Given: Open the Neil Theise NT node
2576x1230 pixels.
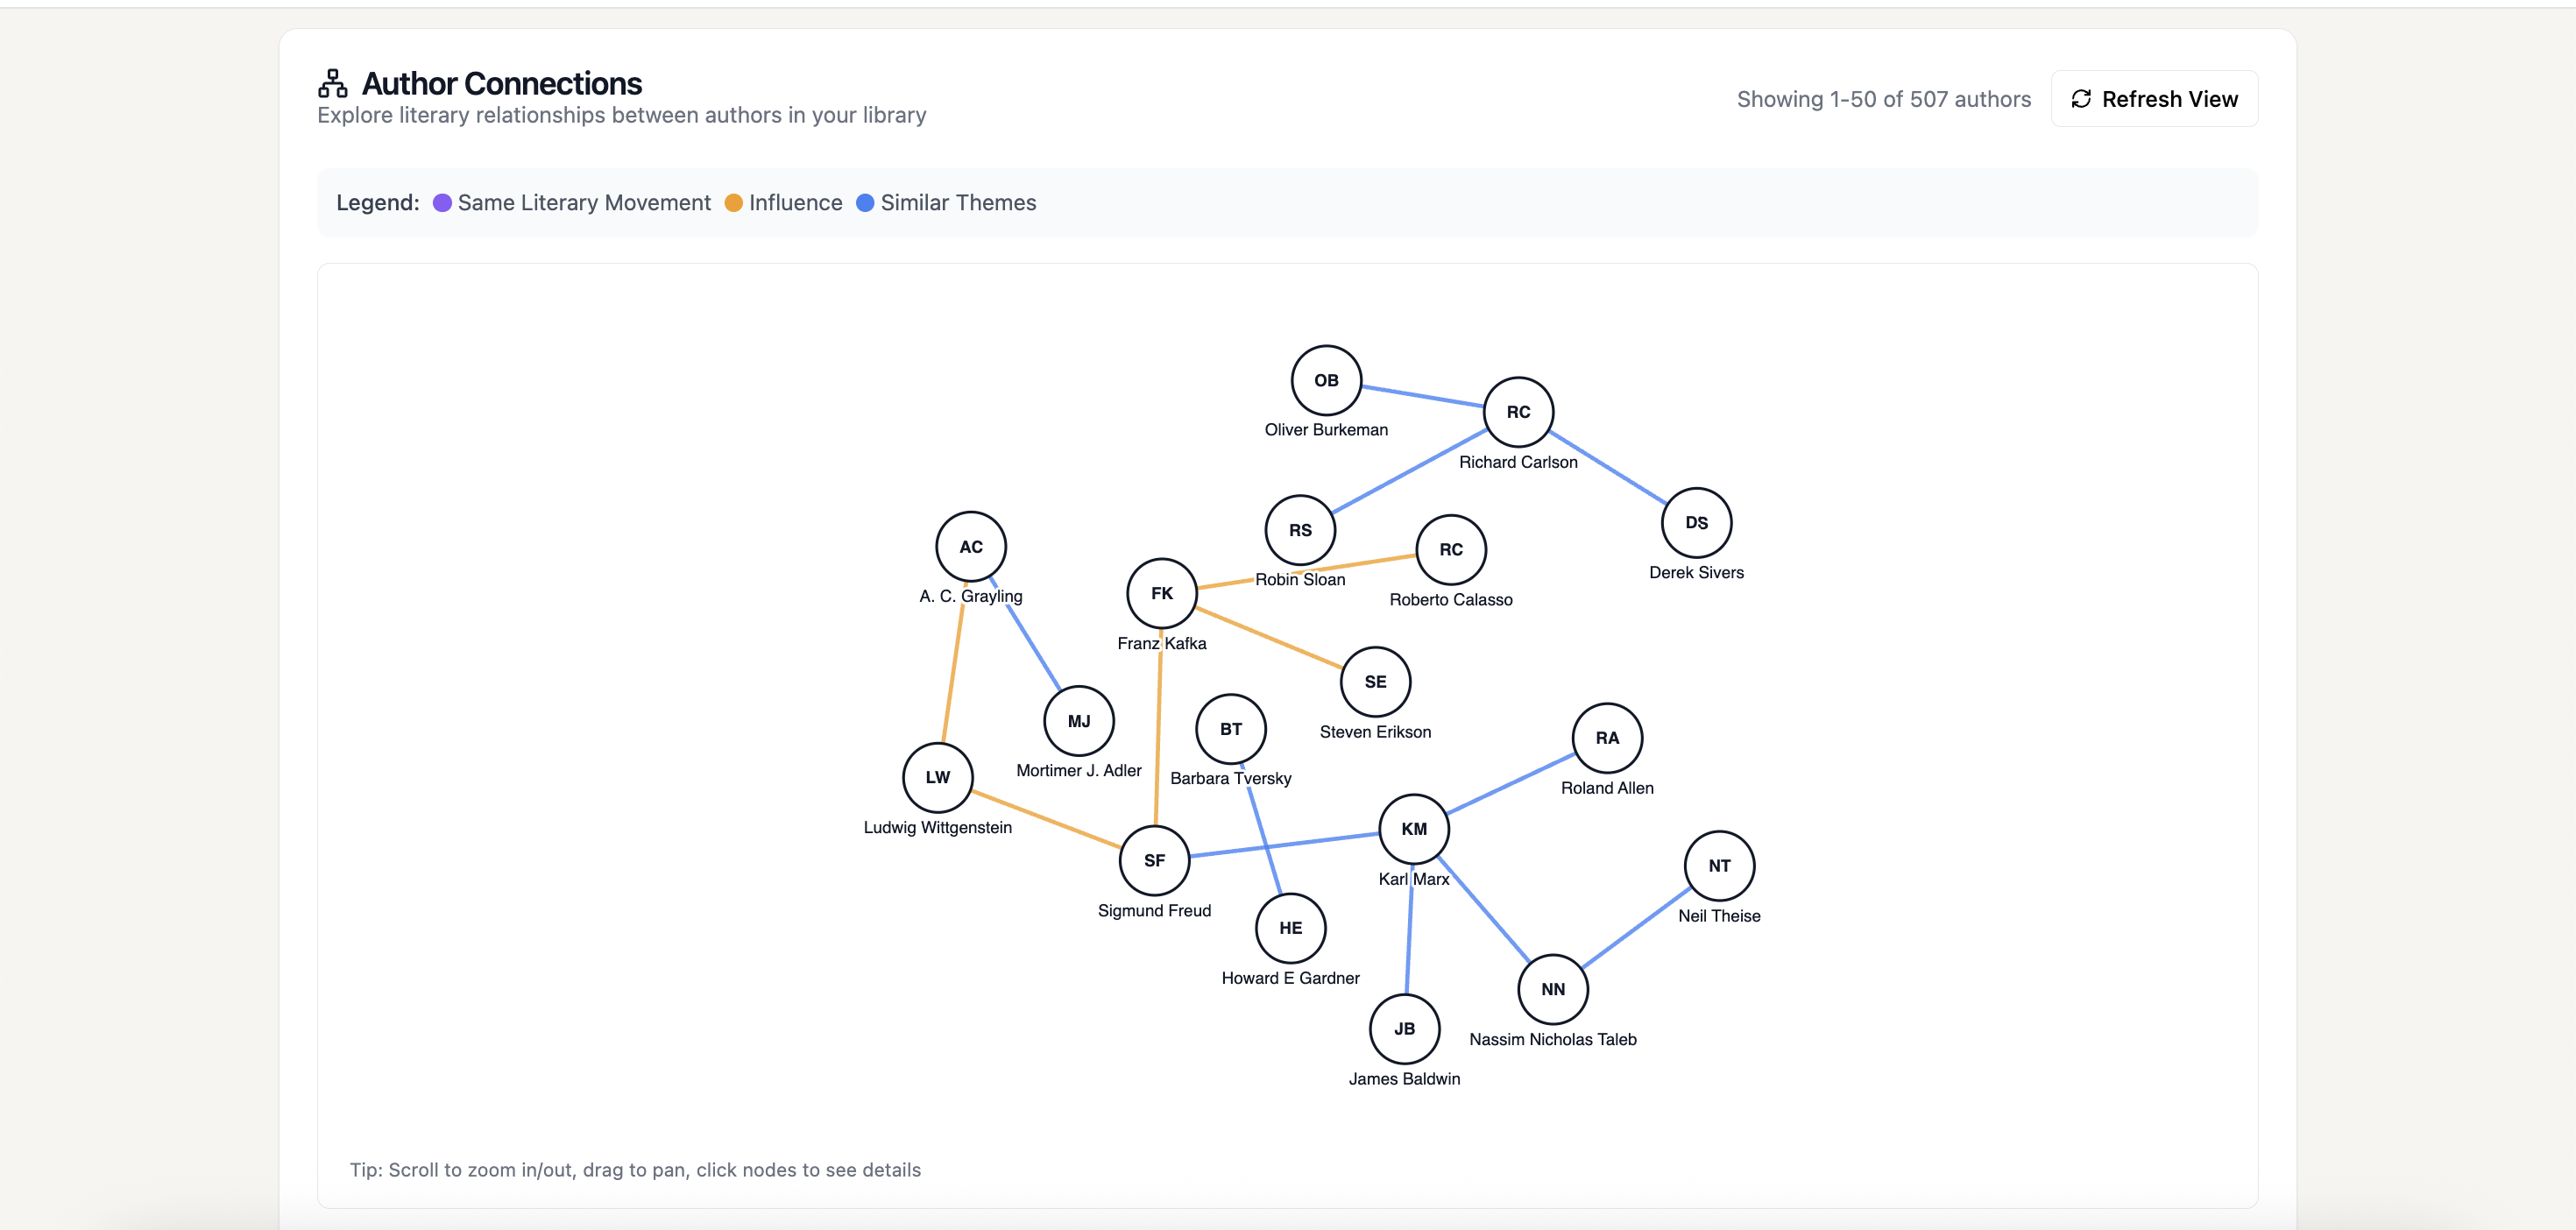Looking at the screenshot, I should click(1719, 866).
